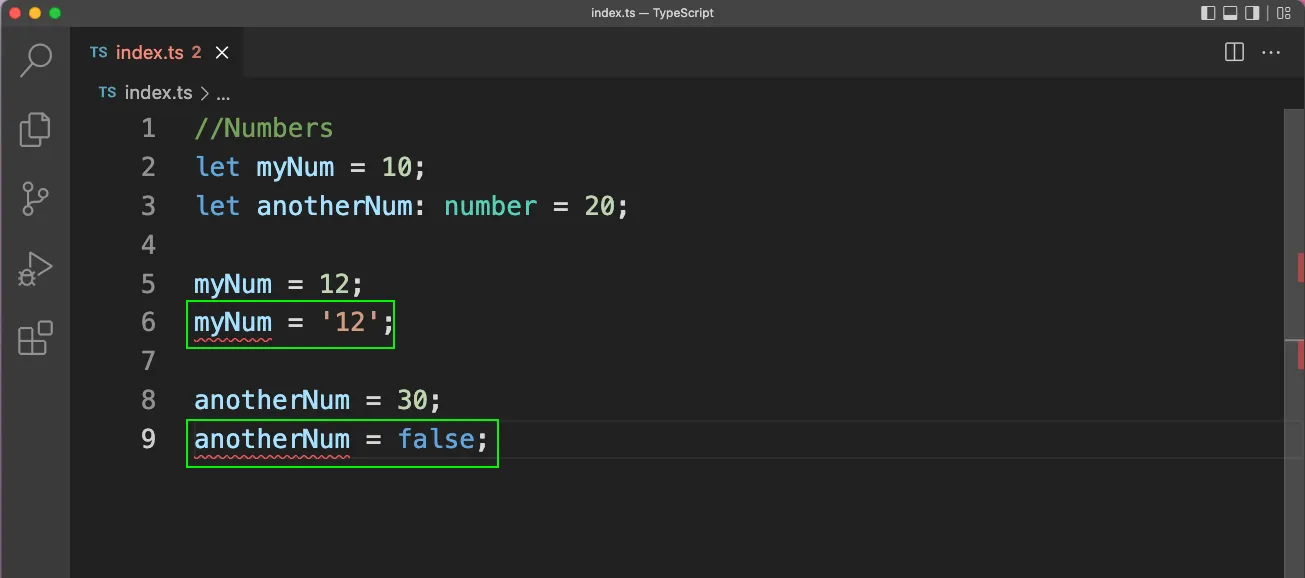Open the Source Control view

35,199
